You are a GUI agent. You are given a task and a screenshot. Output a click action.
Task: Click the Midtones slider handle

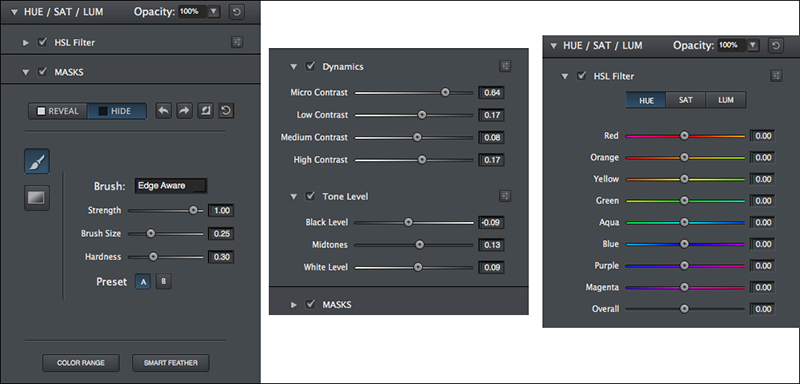click(419, 245)
